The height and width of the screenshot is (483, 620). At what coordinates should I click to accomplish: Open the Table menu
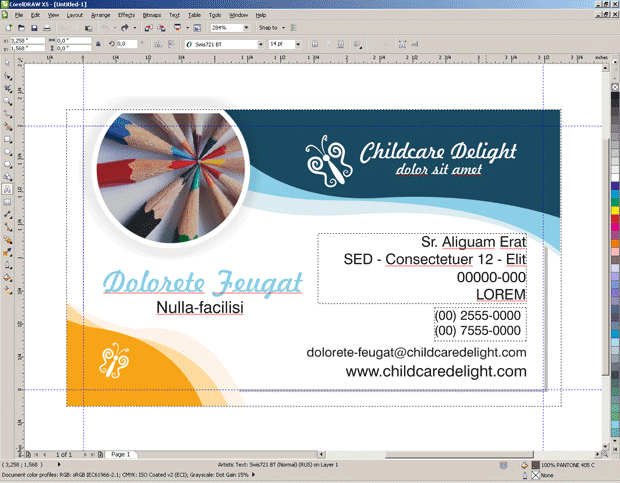point(194,15)
